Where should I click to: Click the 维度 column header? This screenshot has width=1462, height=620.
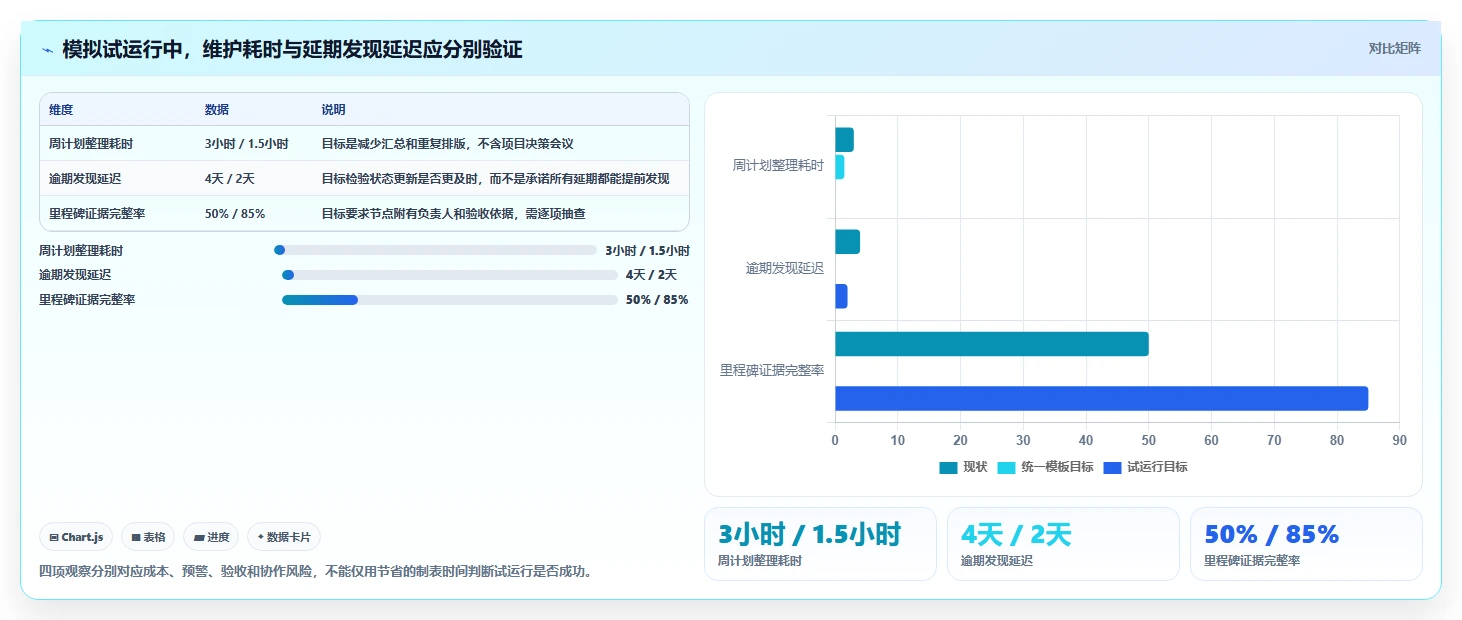(61, 110)
